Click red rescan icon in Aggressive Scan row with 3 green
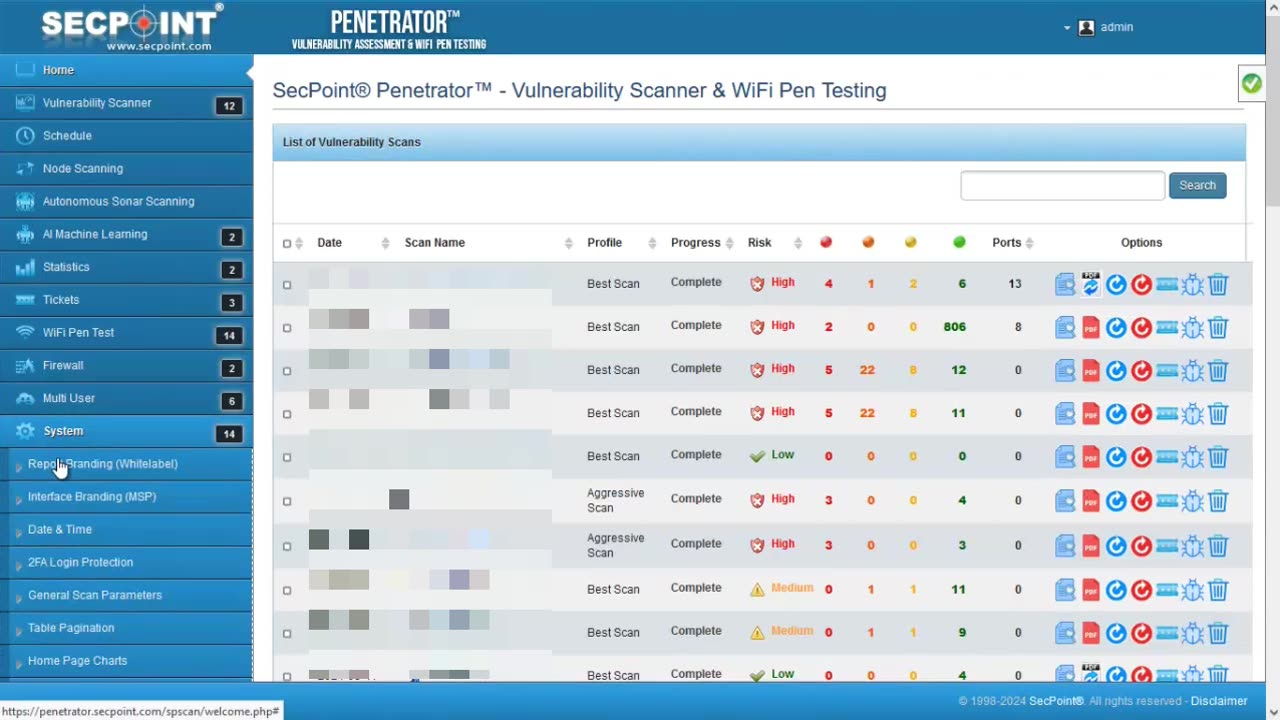 coord(1141,546)
